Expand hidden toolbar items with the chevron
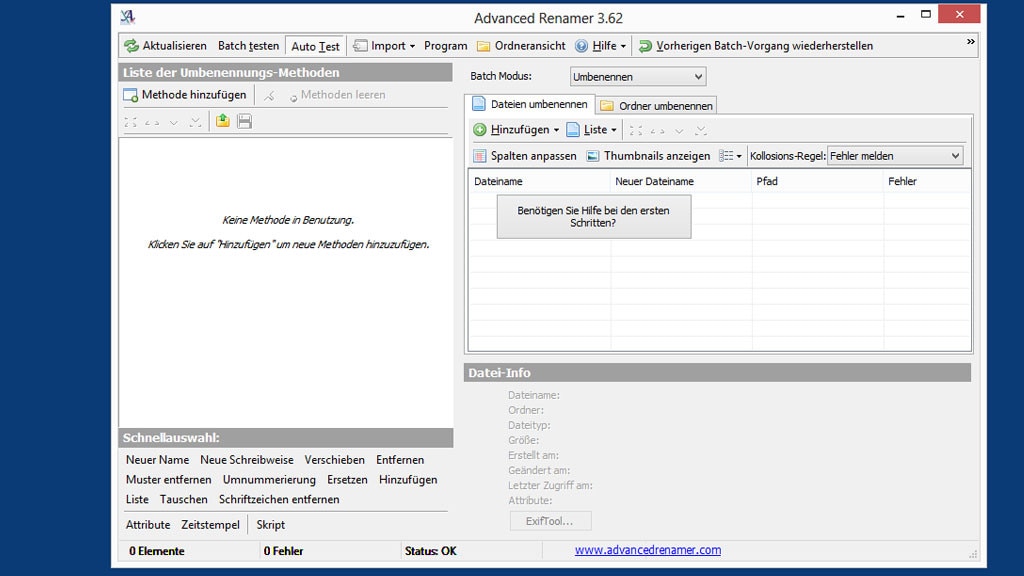1024x576 pixels. coord(970,42)
